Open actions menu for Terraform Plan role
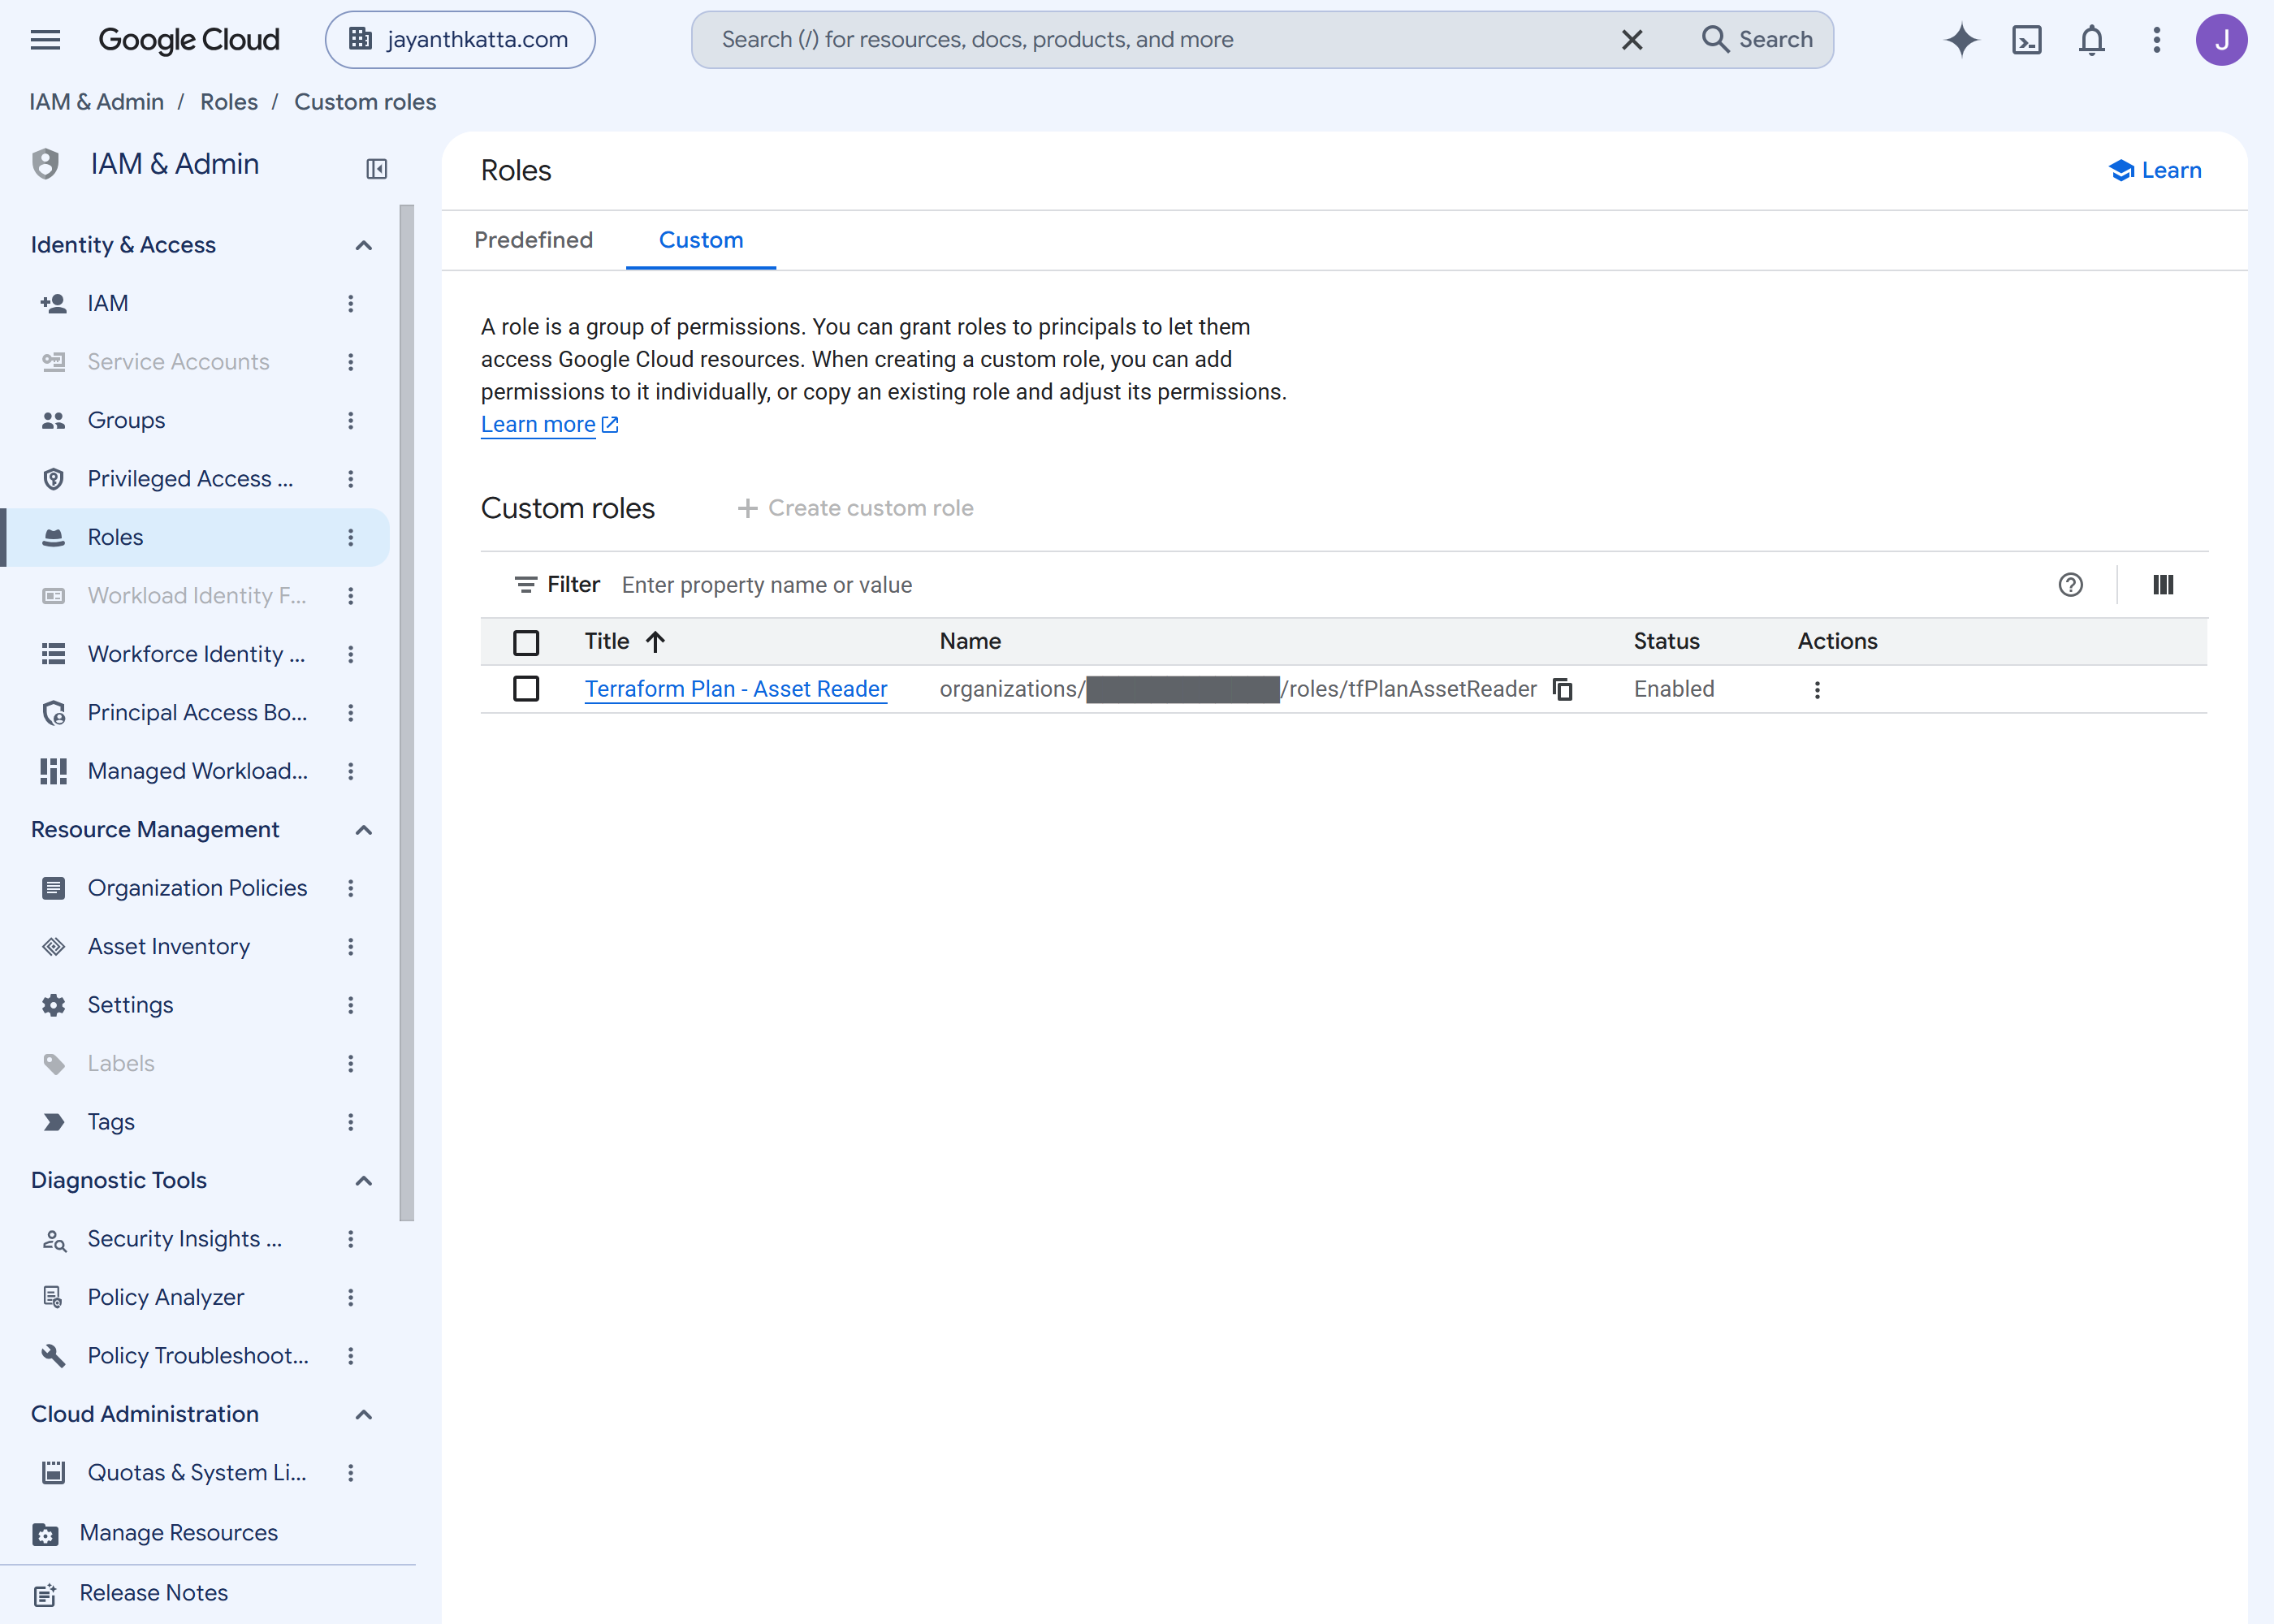This screenshot has width=2274, height=1624. (x=1817, y=689)
